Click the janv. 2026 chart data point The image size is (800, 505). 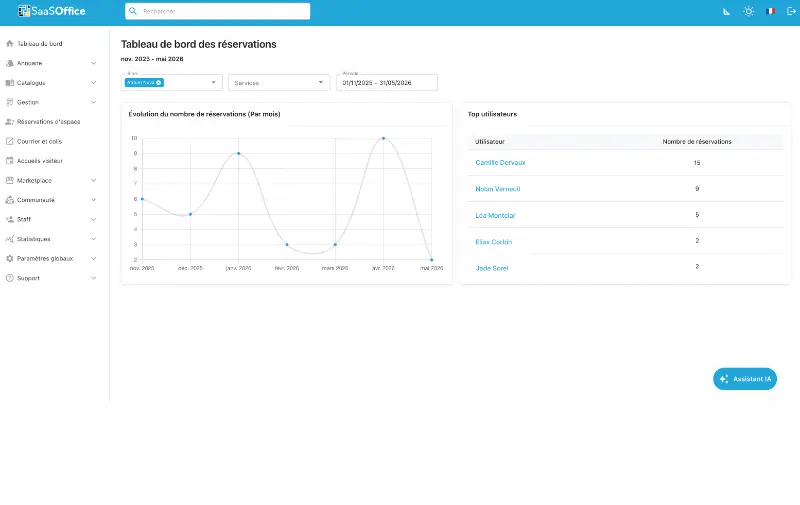coord(238,154)
